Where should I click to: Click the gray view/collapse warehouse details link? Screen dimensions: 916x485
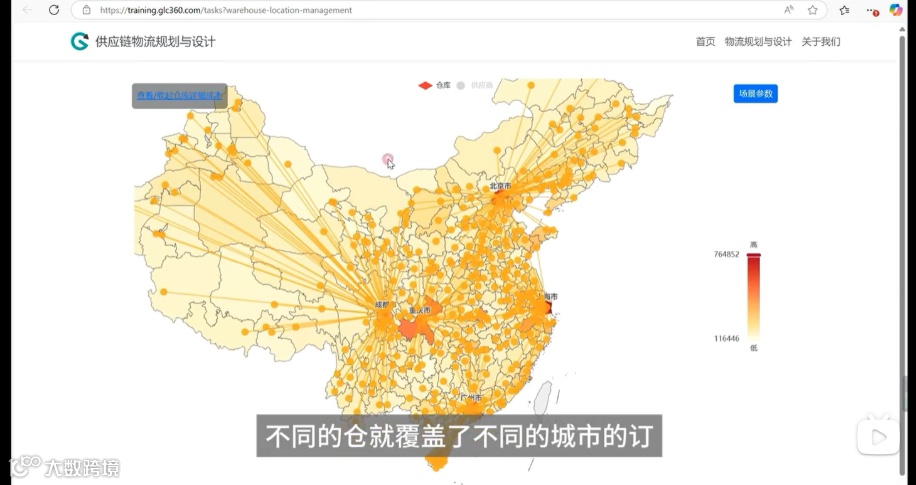[x=179, y=95]
